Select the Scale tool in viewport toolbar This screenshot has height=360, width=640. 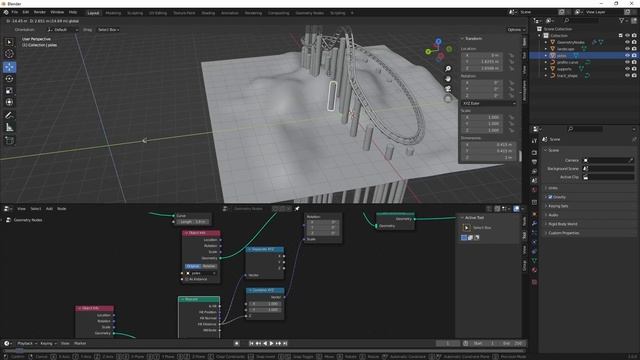coord(9,91)
